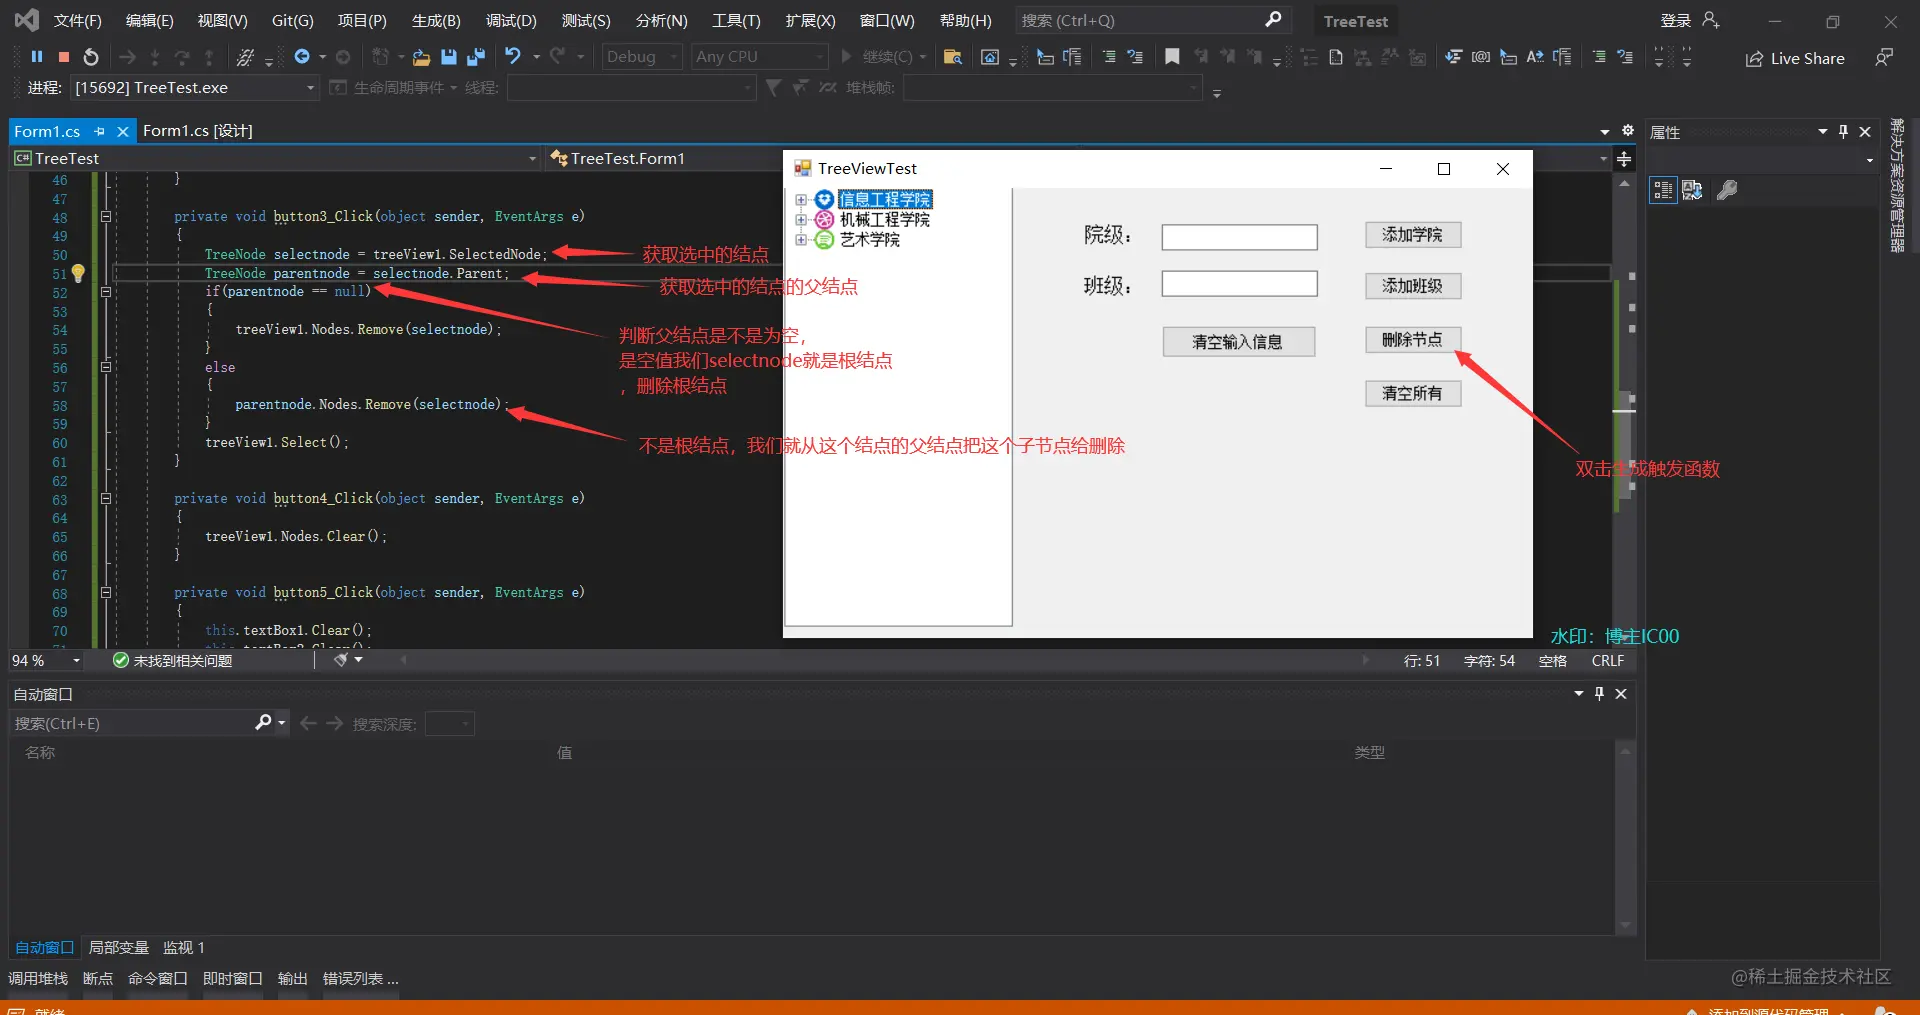1920x1015 pixels.
Task: Toggle a bookmark using the bookmark icon
Action: [x=1172, y=57]
